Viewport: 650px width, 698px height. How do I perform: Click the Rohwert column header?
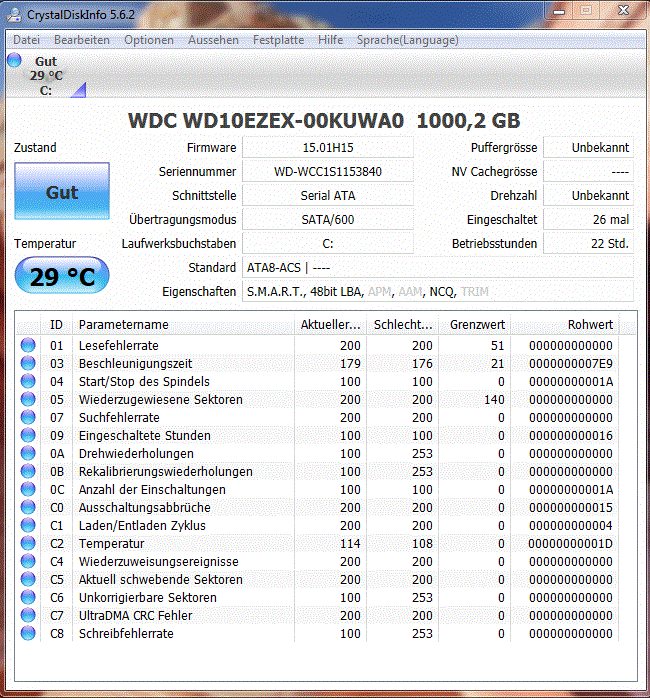coord(565,325)
